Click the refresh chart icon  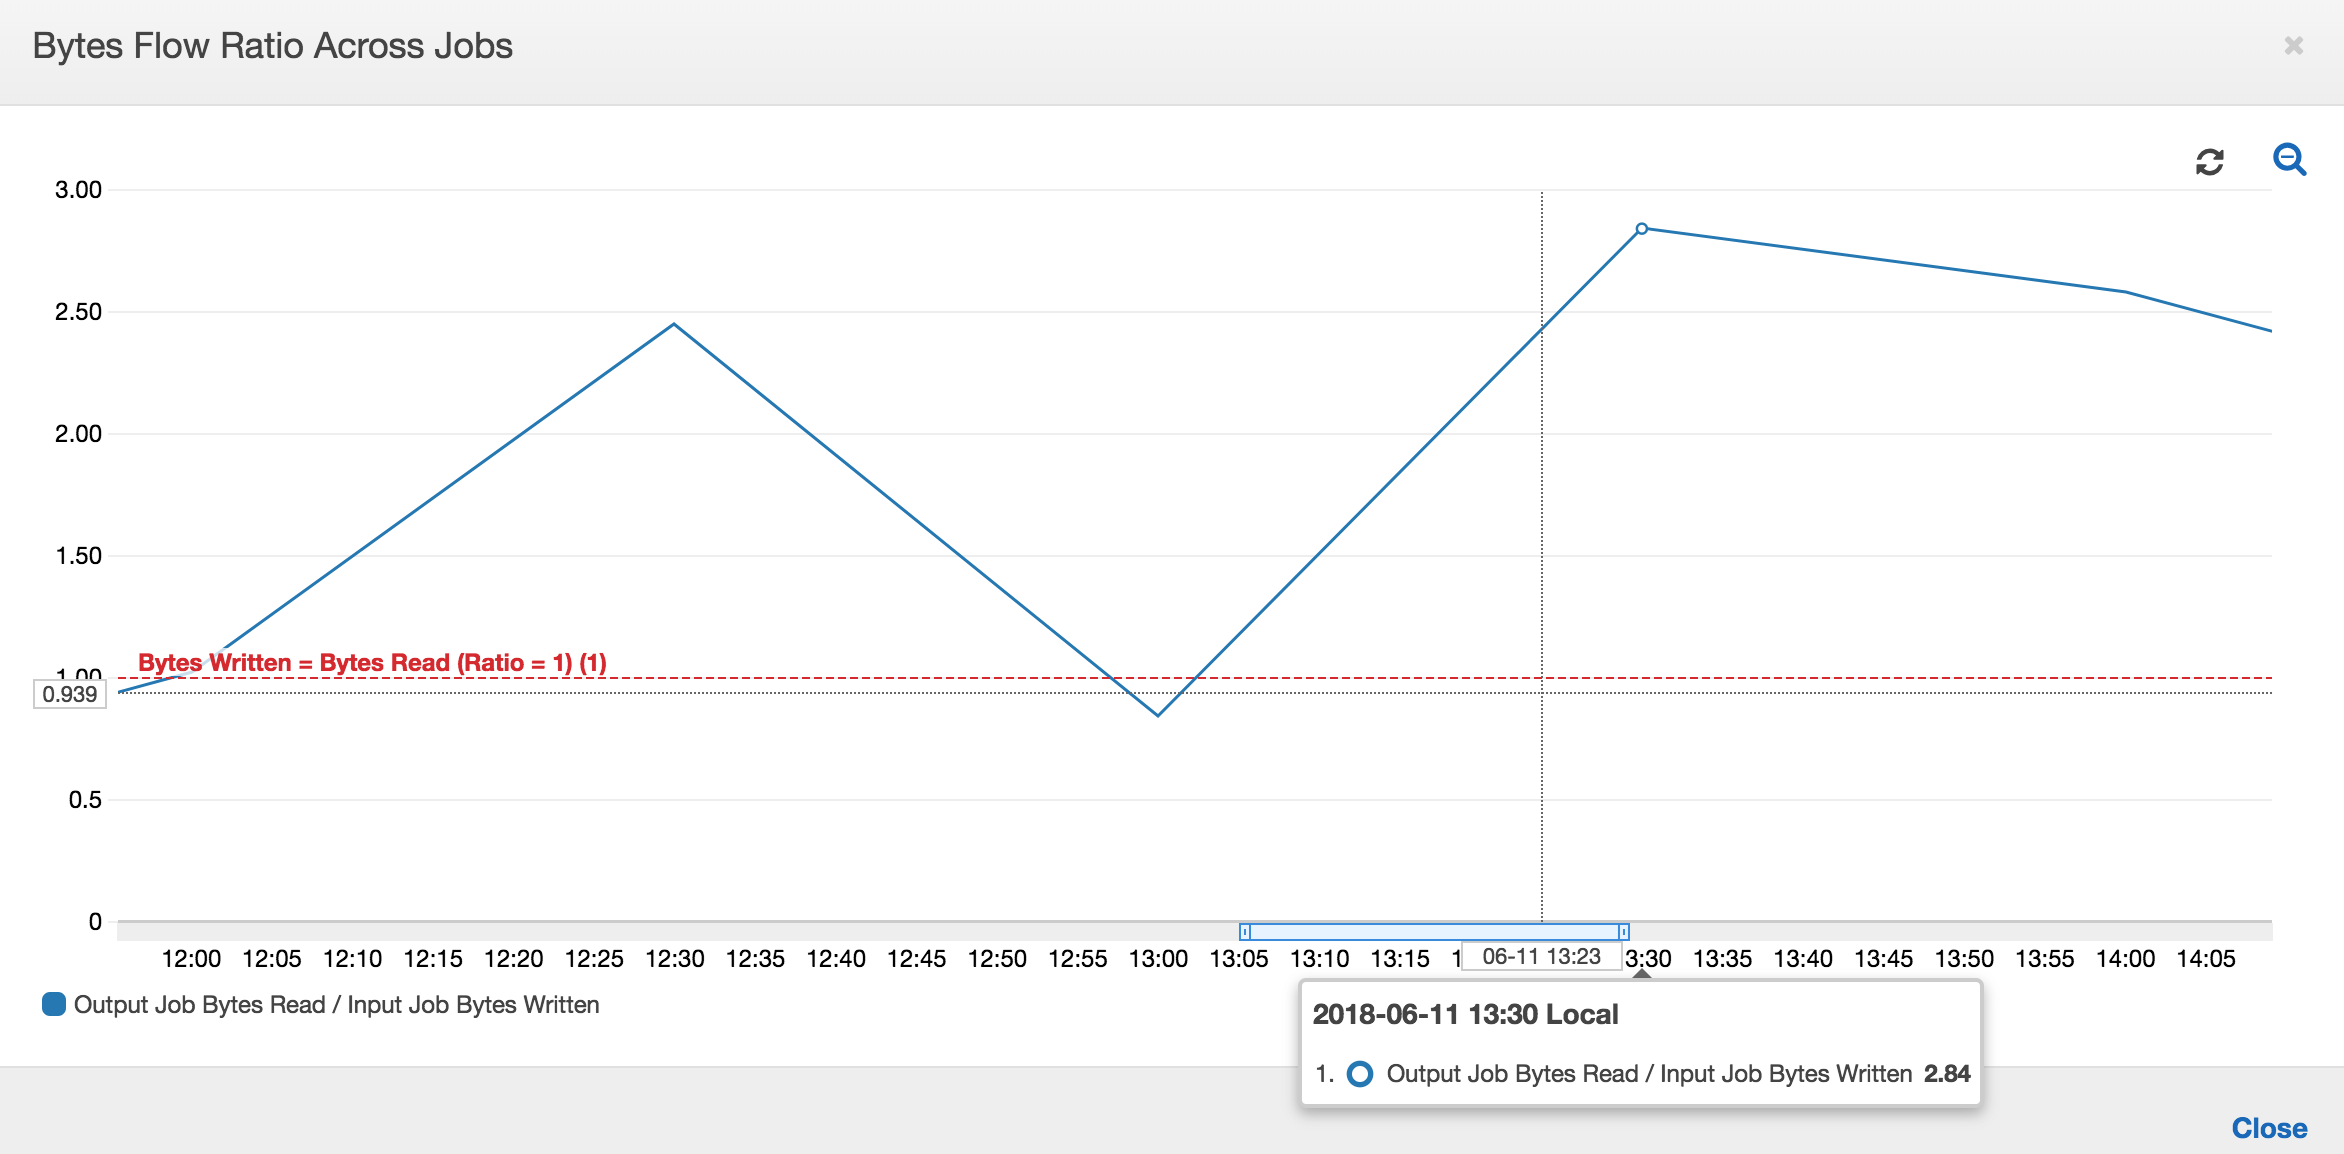tap(2208, 161)
